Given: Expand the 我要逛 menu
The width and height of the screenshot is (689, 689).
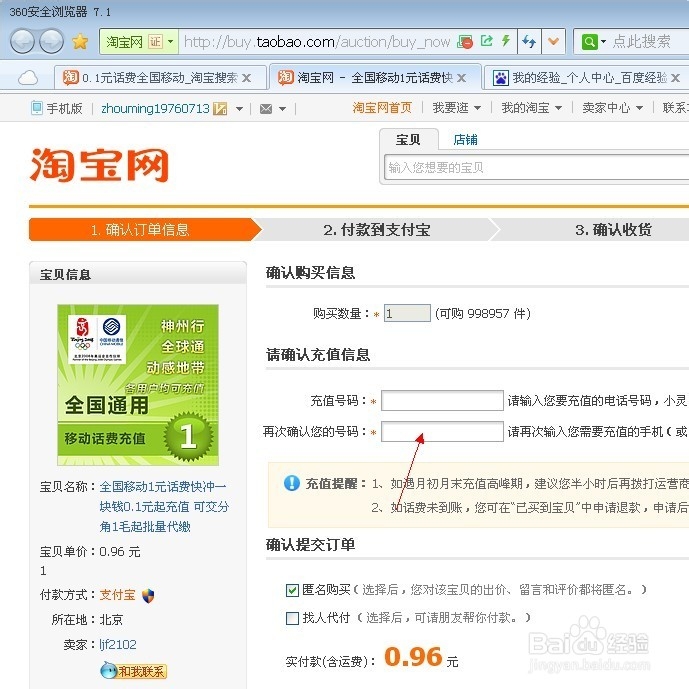Looking at the screenshot, I should [x=457, y=108].
